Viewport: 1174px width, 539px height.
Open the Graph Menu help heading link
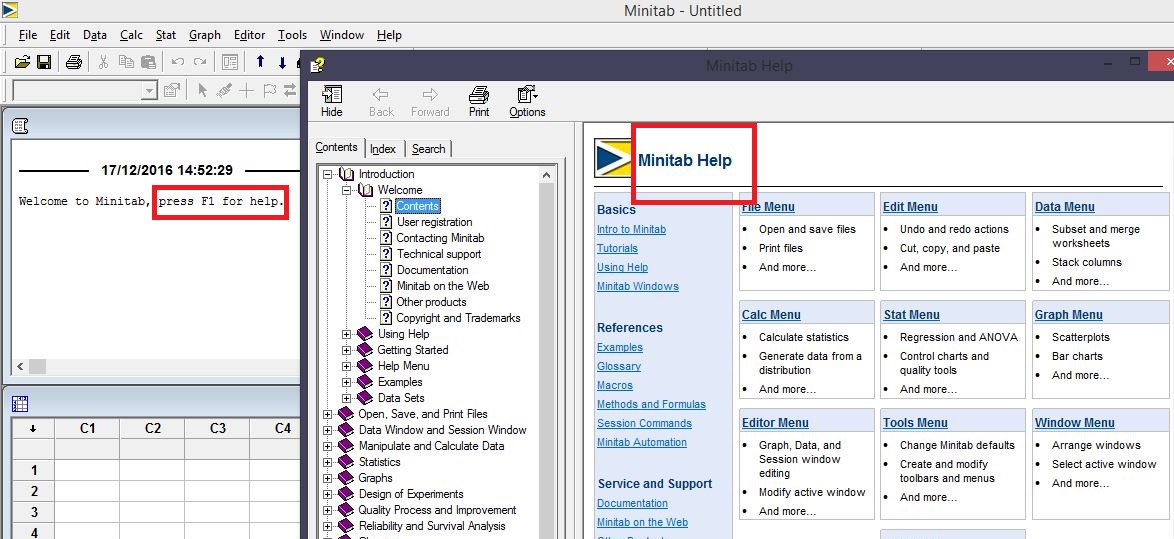(1068, 314)
